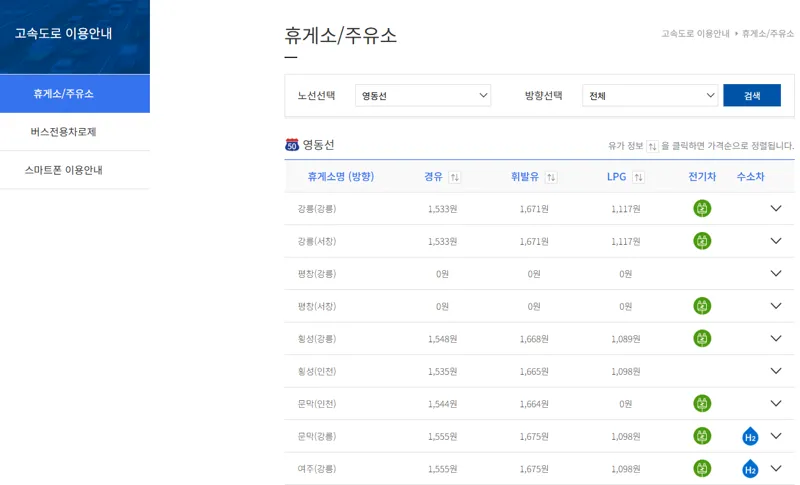
Task: Expand details for 문막(인천) row
Action: click(776, 404)
